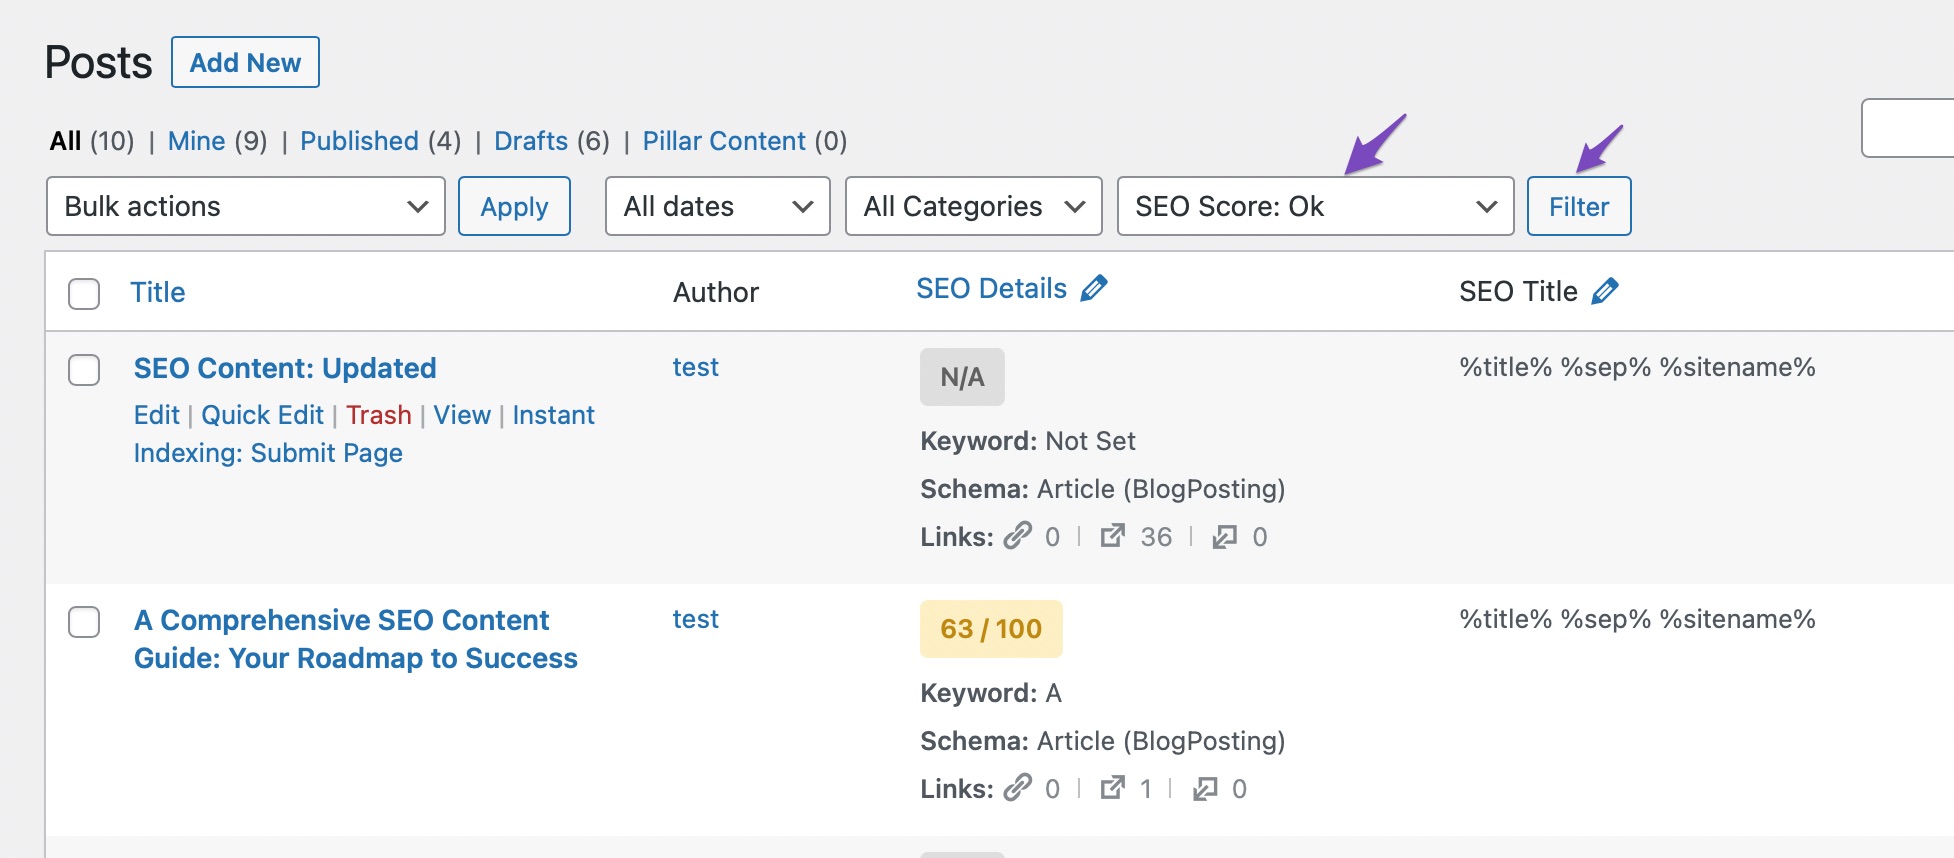Viewport: 1954px width, 858px height.
Task: Click Edit under SEO Content: Updated
Action: (157, 415)
